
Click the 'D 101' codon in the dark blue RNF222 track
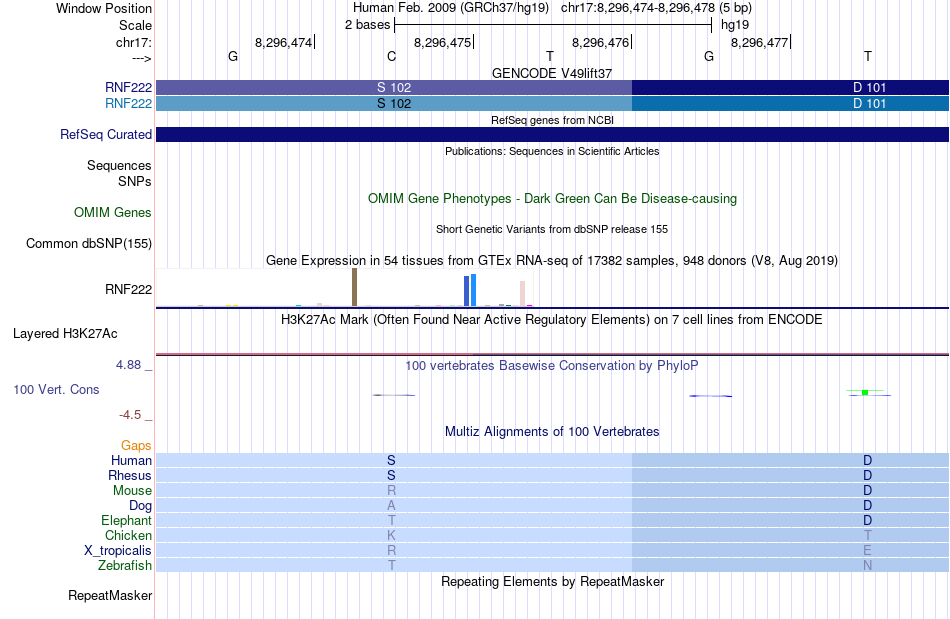pyautogui.click(x=869, y=87)
